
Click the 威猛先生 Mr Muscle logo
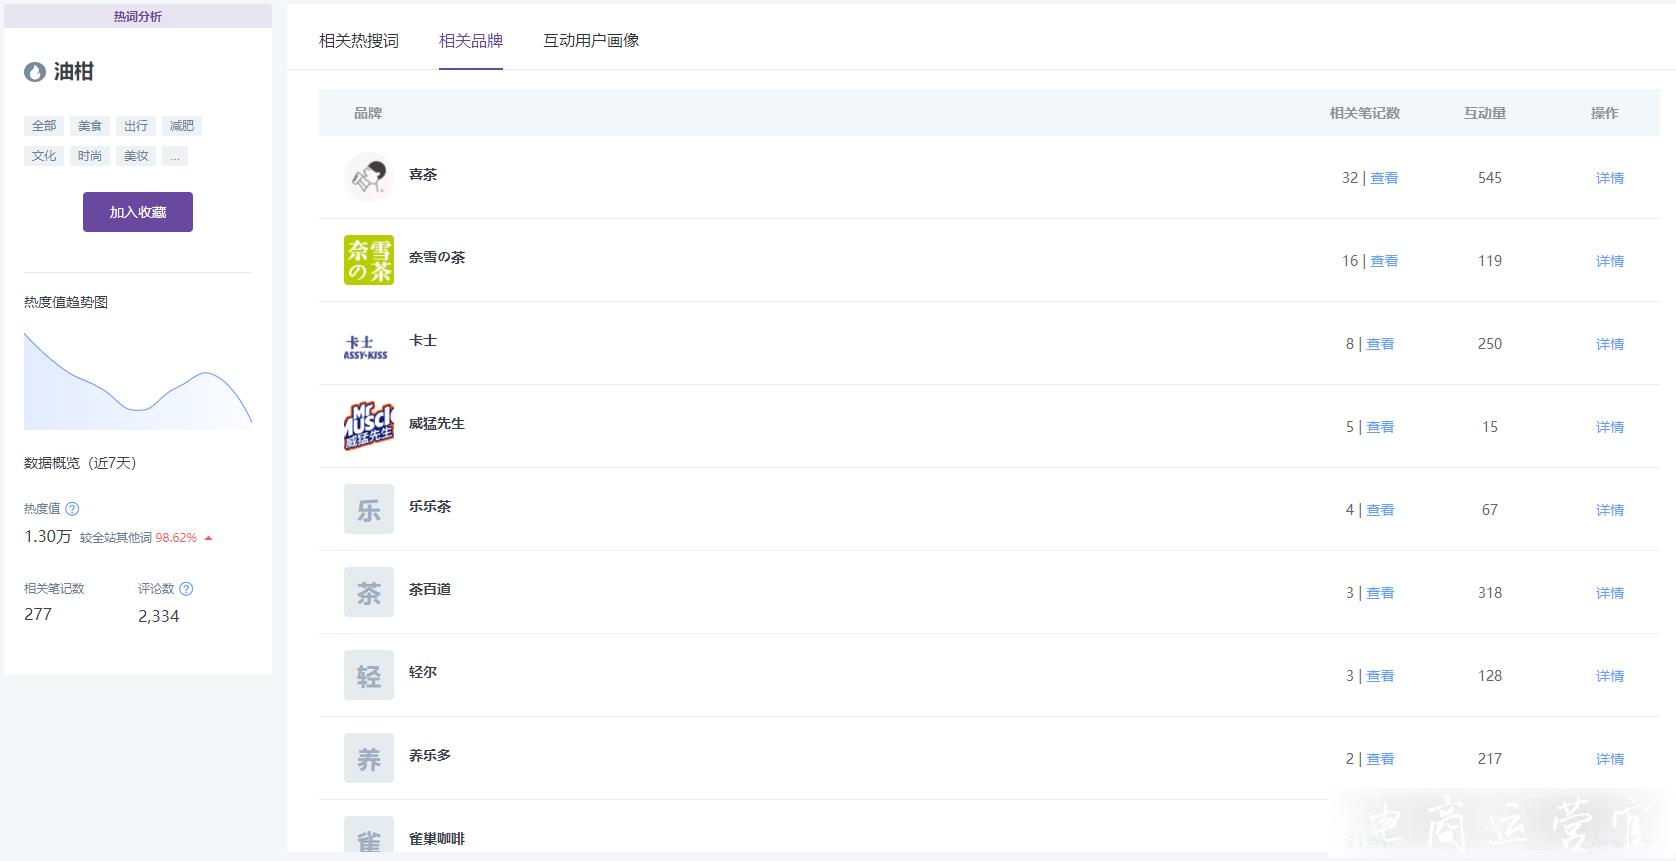[x=369, y=426]
